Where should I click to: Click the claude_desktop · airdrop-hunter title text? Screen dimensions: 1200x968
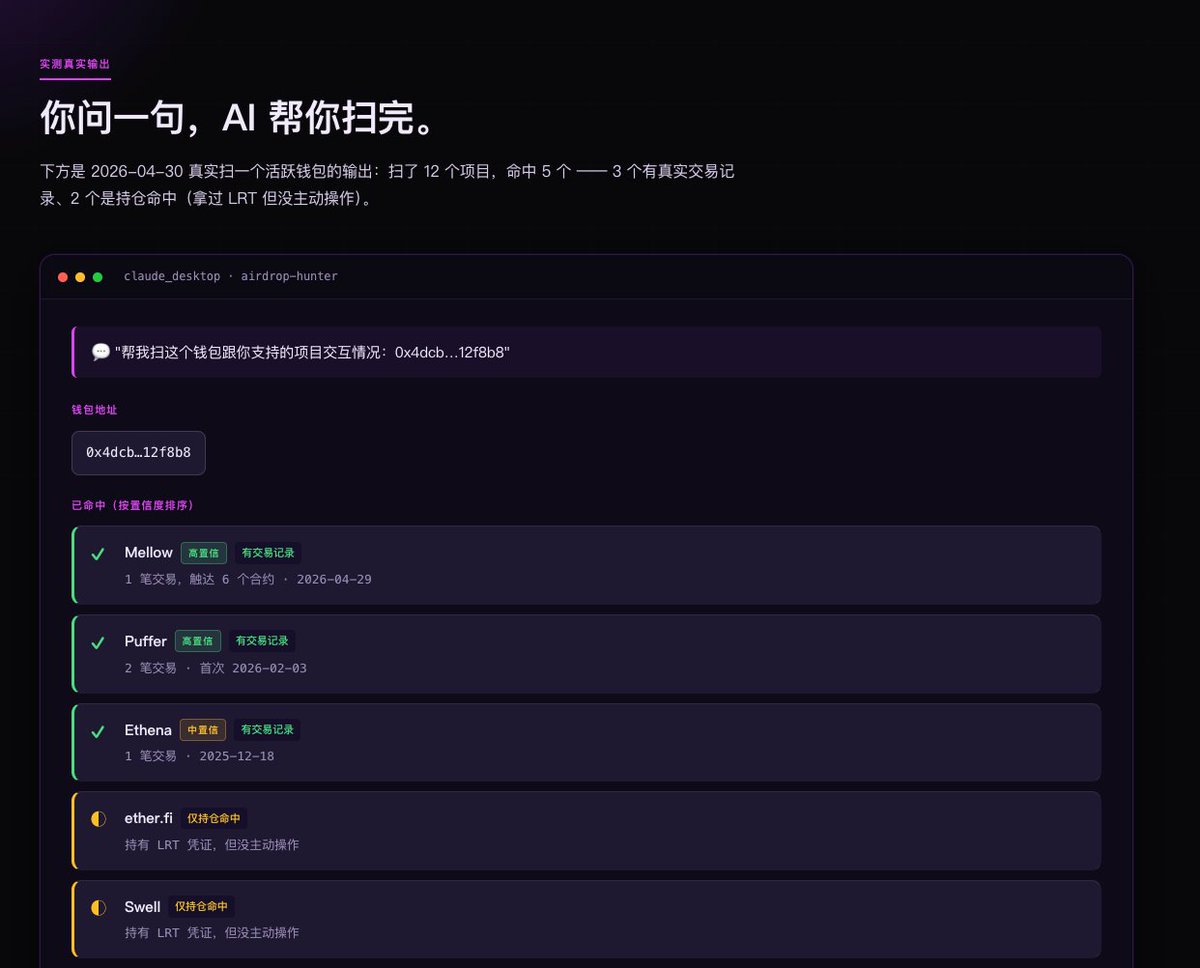(231, 276)
